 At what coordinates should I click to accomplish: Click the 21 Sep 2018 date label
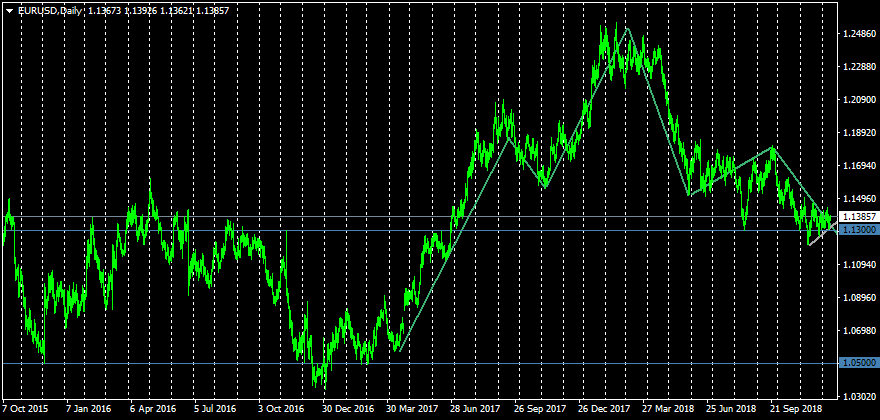pyautogui.click(x=795, y=409)
